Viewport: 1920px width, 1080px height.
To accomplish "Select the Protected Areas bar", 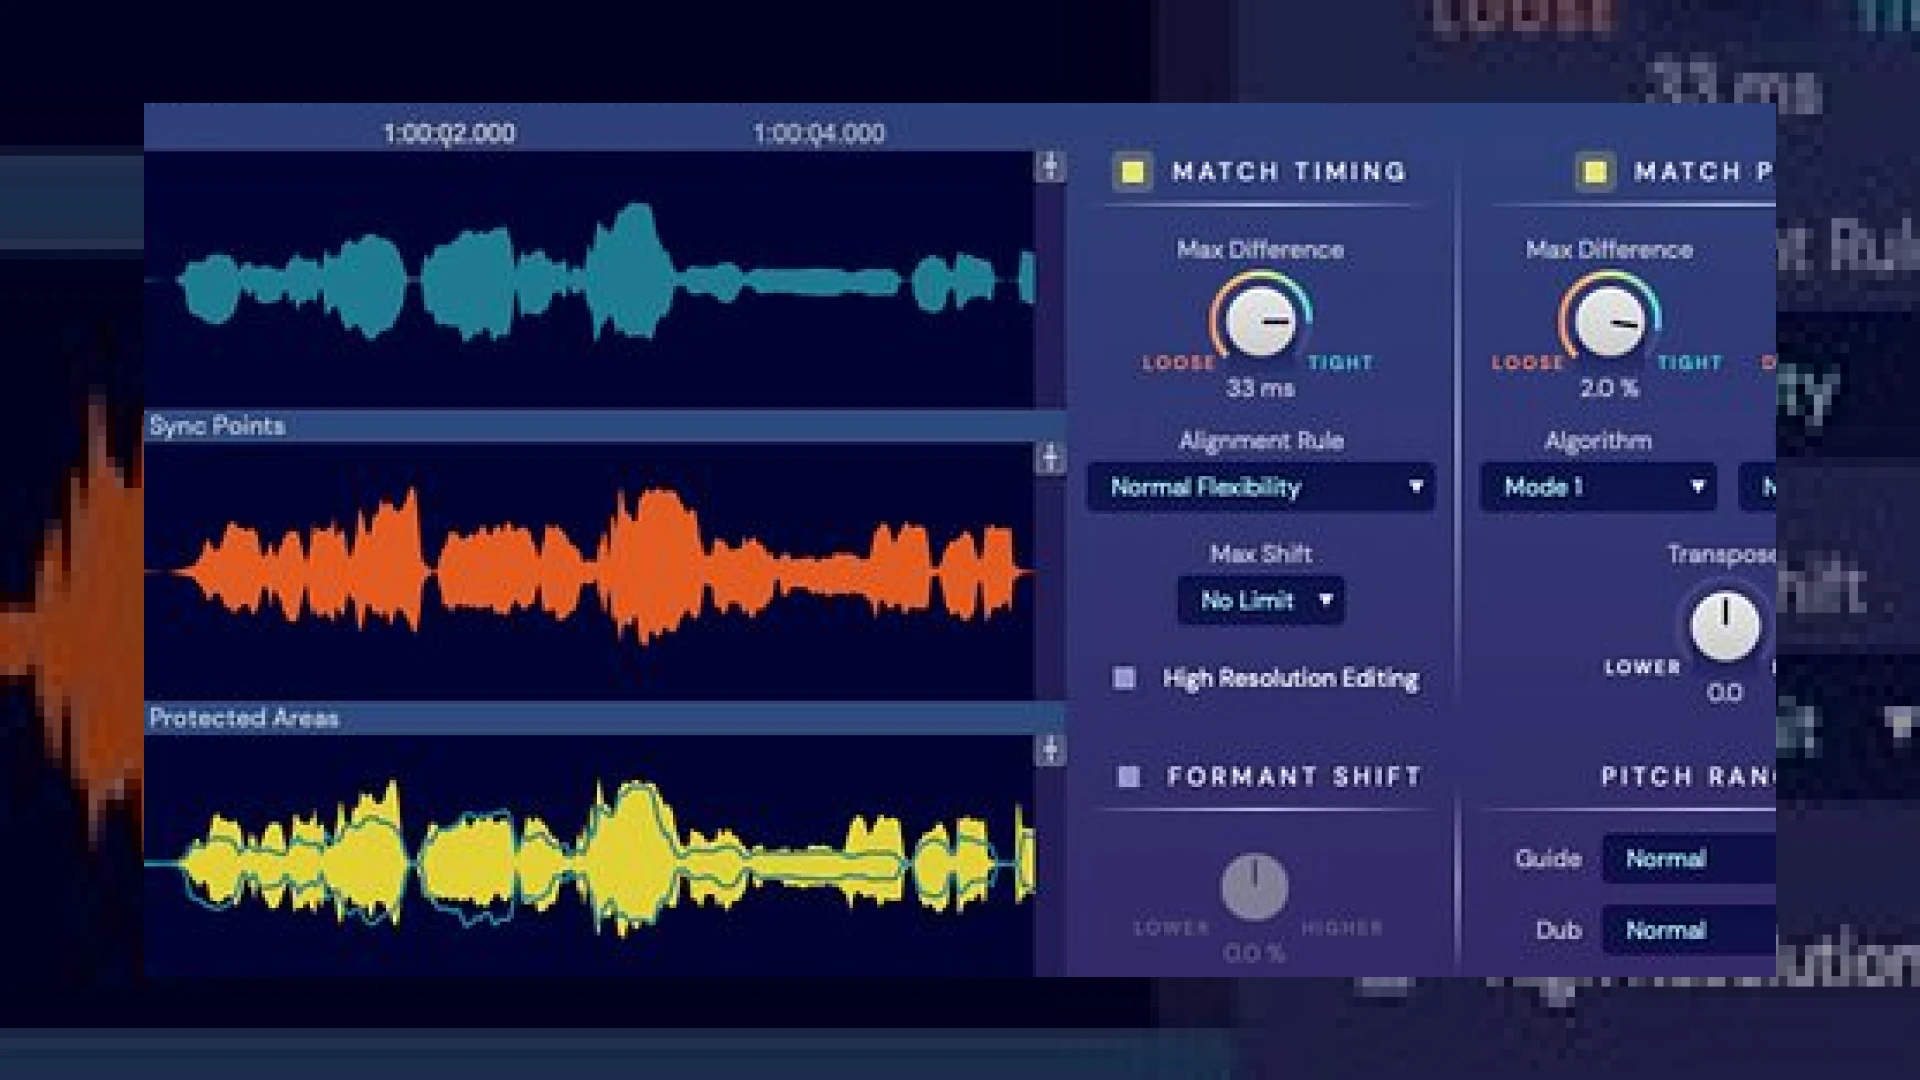I will coord(605,718).
